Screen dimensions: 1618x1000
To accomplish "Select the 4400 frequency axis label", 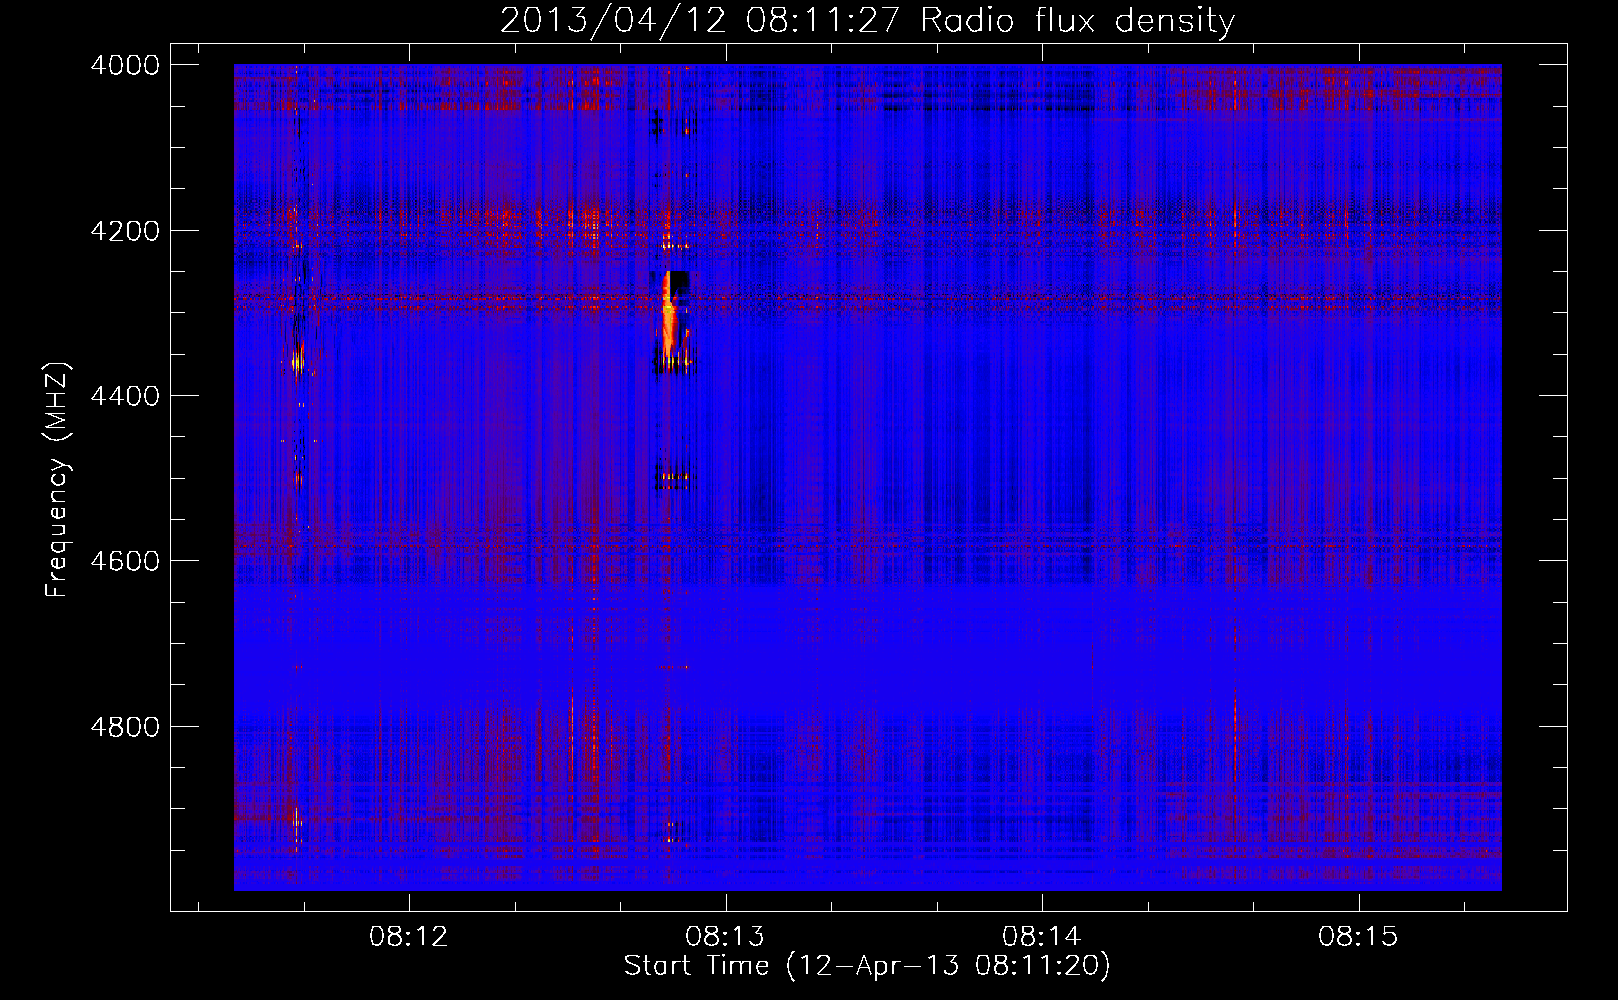I will [x=125, y=396].
